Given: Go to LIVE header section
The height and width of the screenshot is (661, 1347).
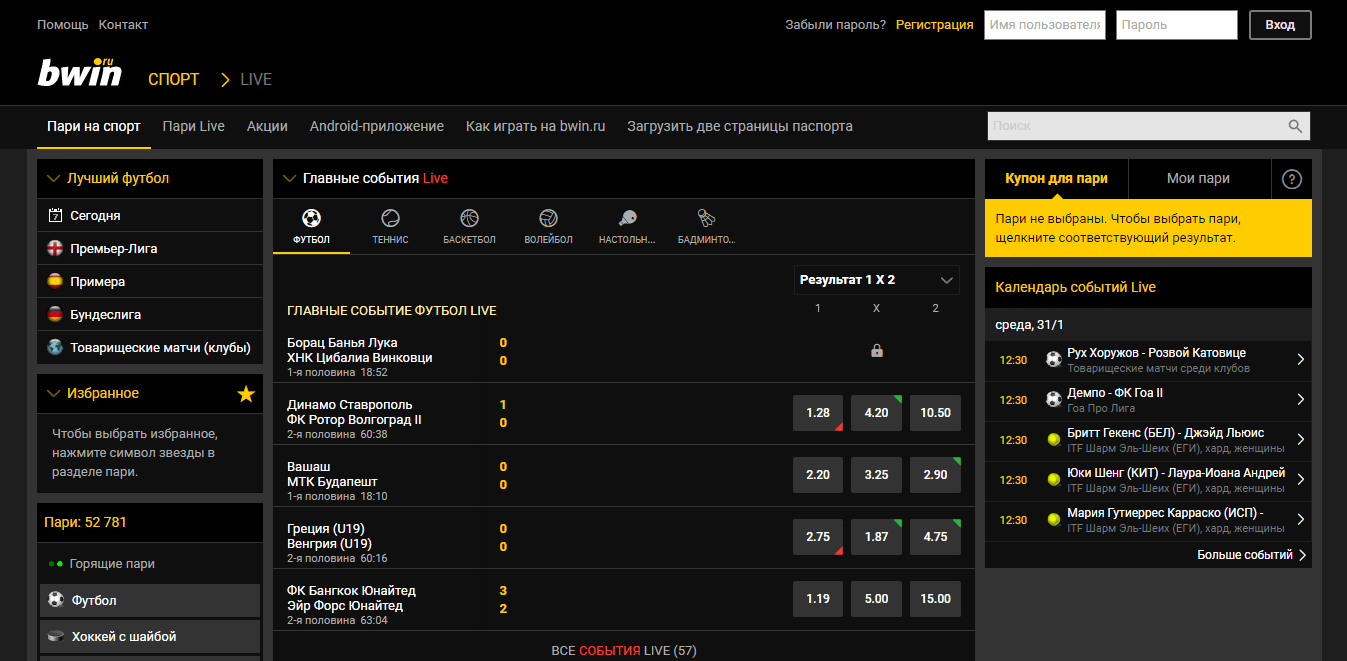Looking at the screenshot, I should tap(256, 79).
